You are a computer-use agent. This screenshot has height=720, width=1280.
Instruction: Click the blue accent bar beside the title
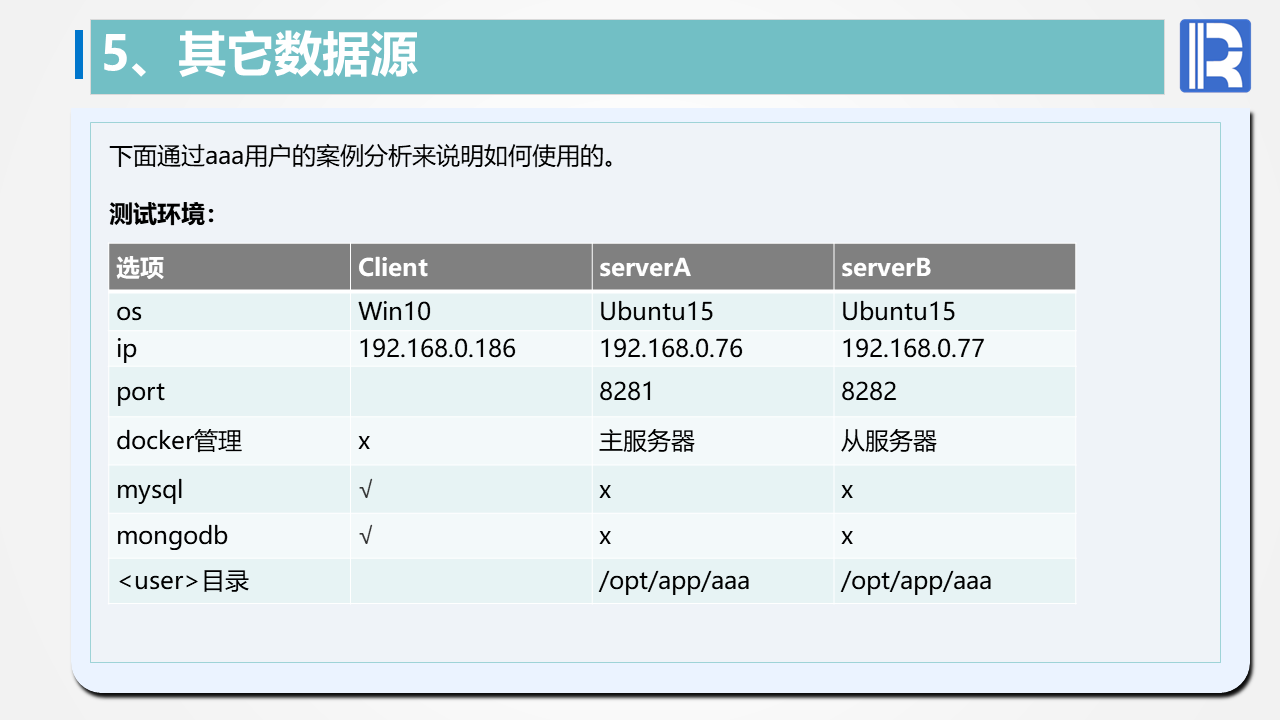pos(79,55)
